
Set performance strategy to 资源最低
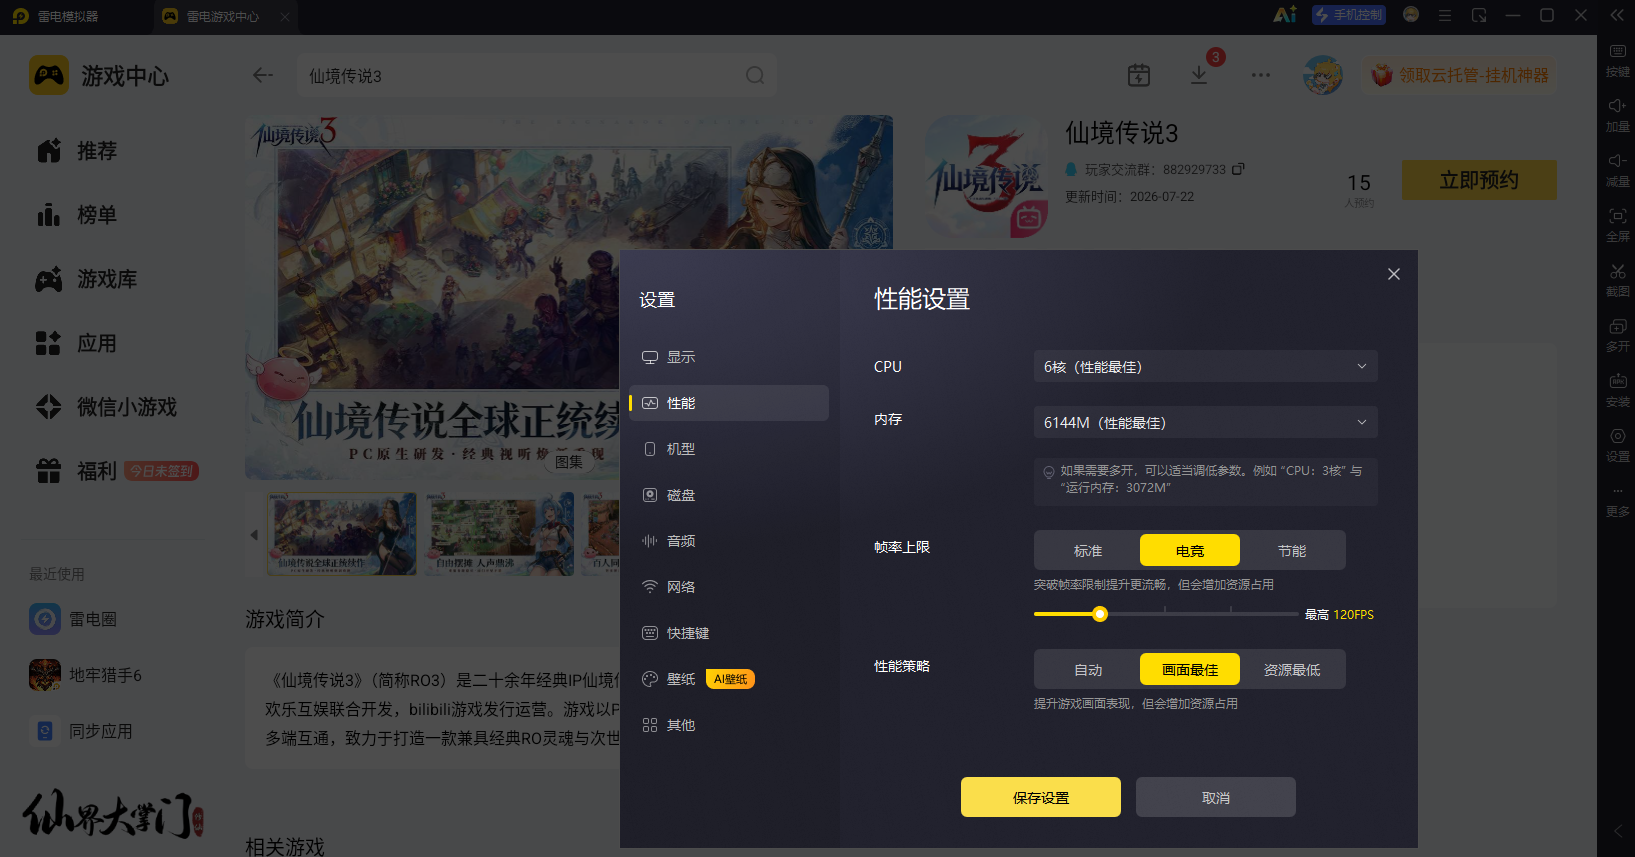(x=1292, y=670)
